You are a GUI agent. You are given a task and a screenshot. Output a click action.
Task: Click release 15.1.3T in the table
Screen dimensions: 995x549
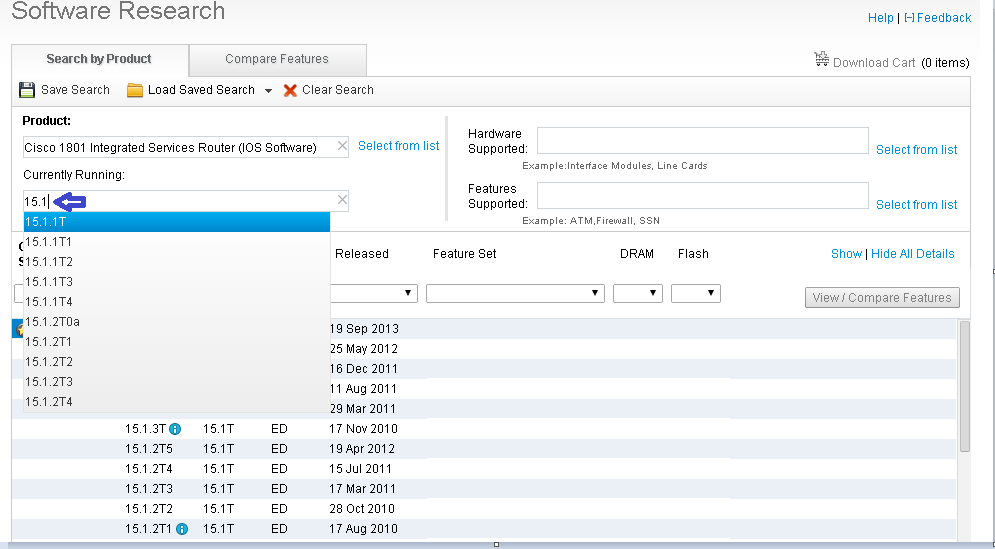145,429
